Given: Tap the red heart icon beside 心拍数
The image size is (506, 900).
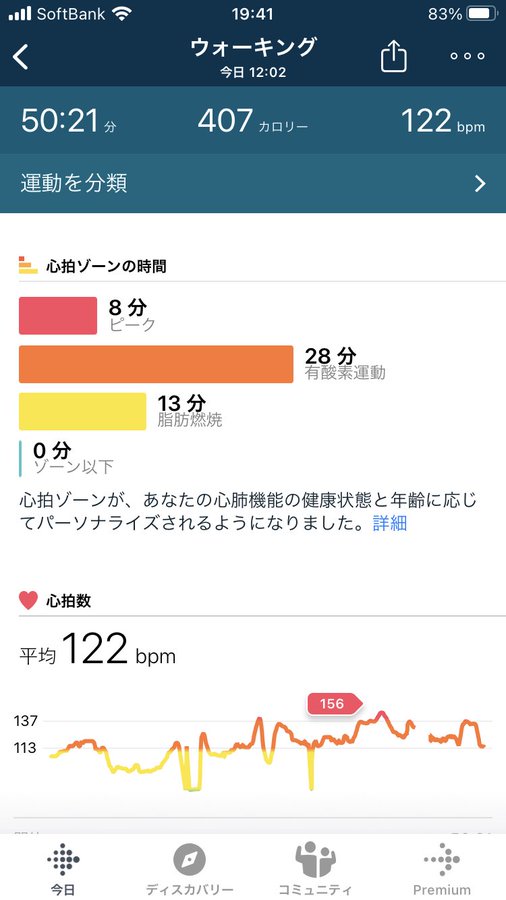Looking at the screenshot, I should click(28, 600).
